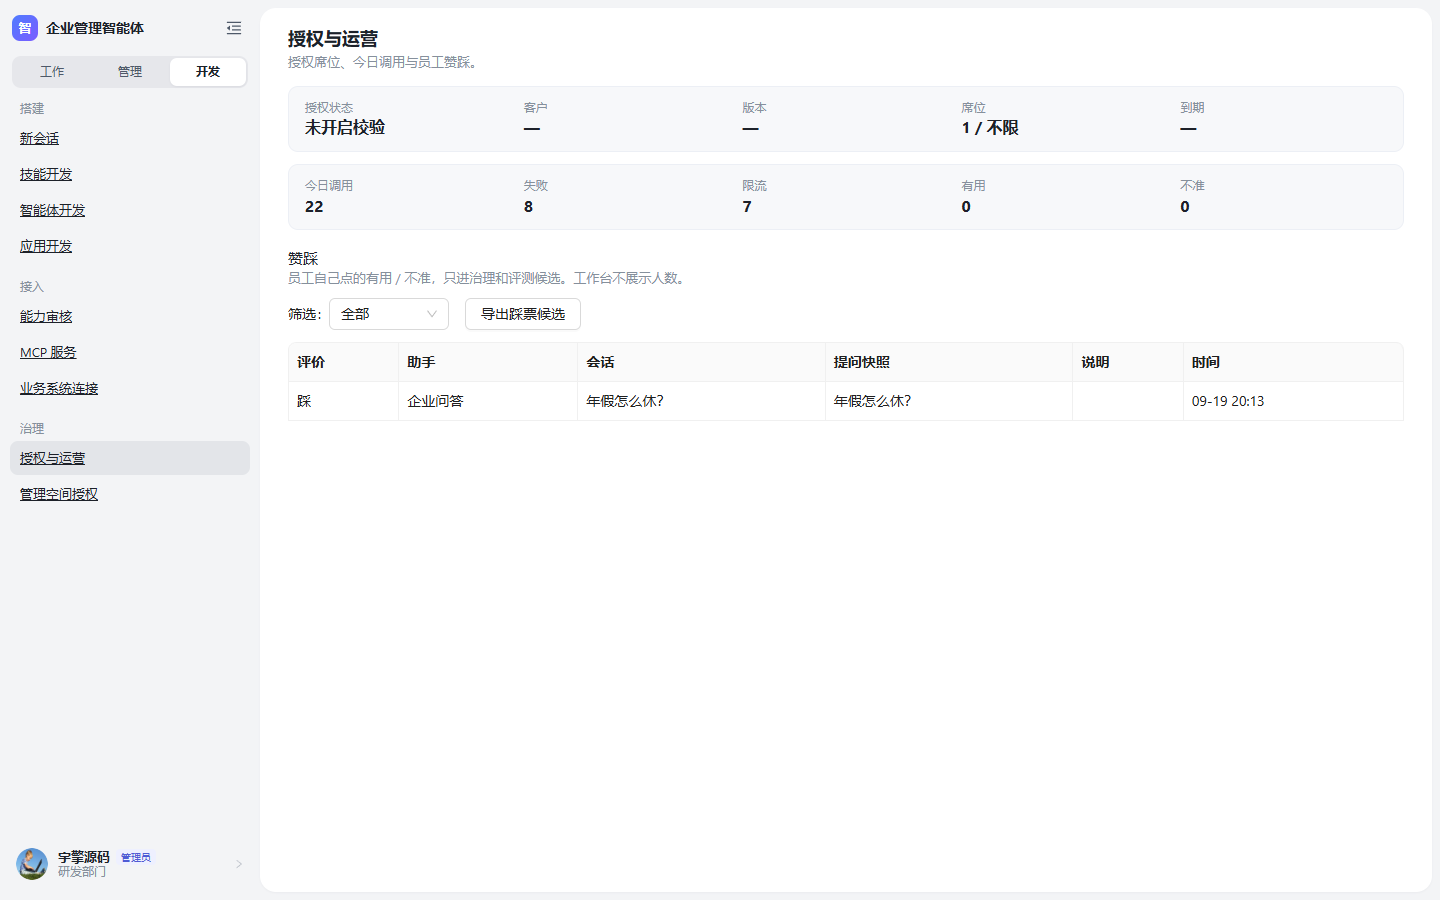Collapse the sidebar with the menu-fold icon

pyautogui.click(x=234, y=28)
